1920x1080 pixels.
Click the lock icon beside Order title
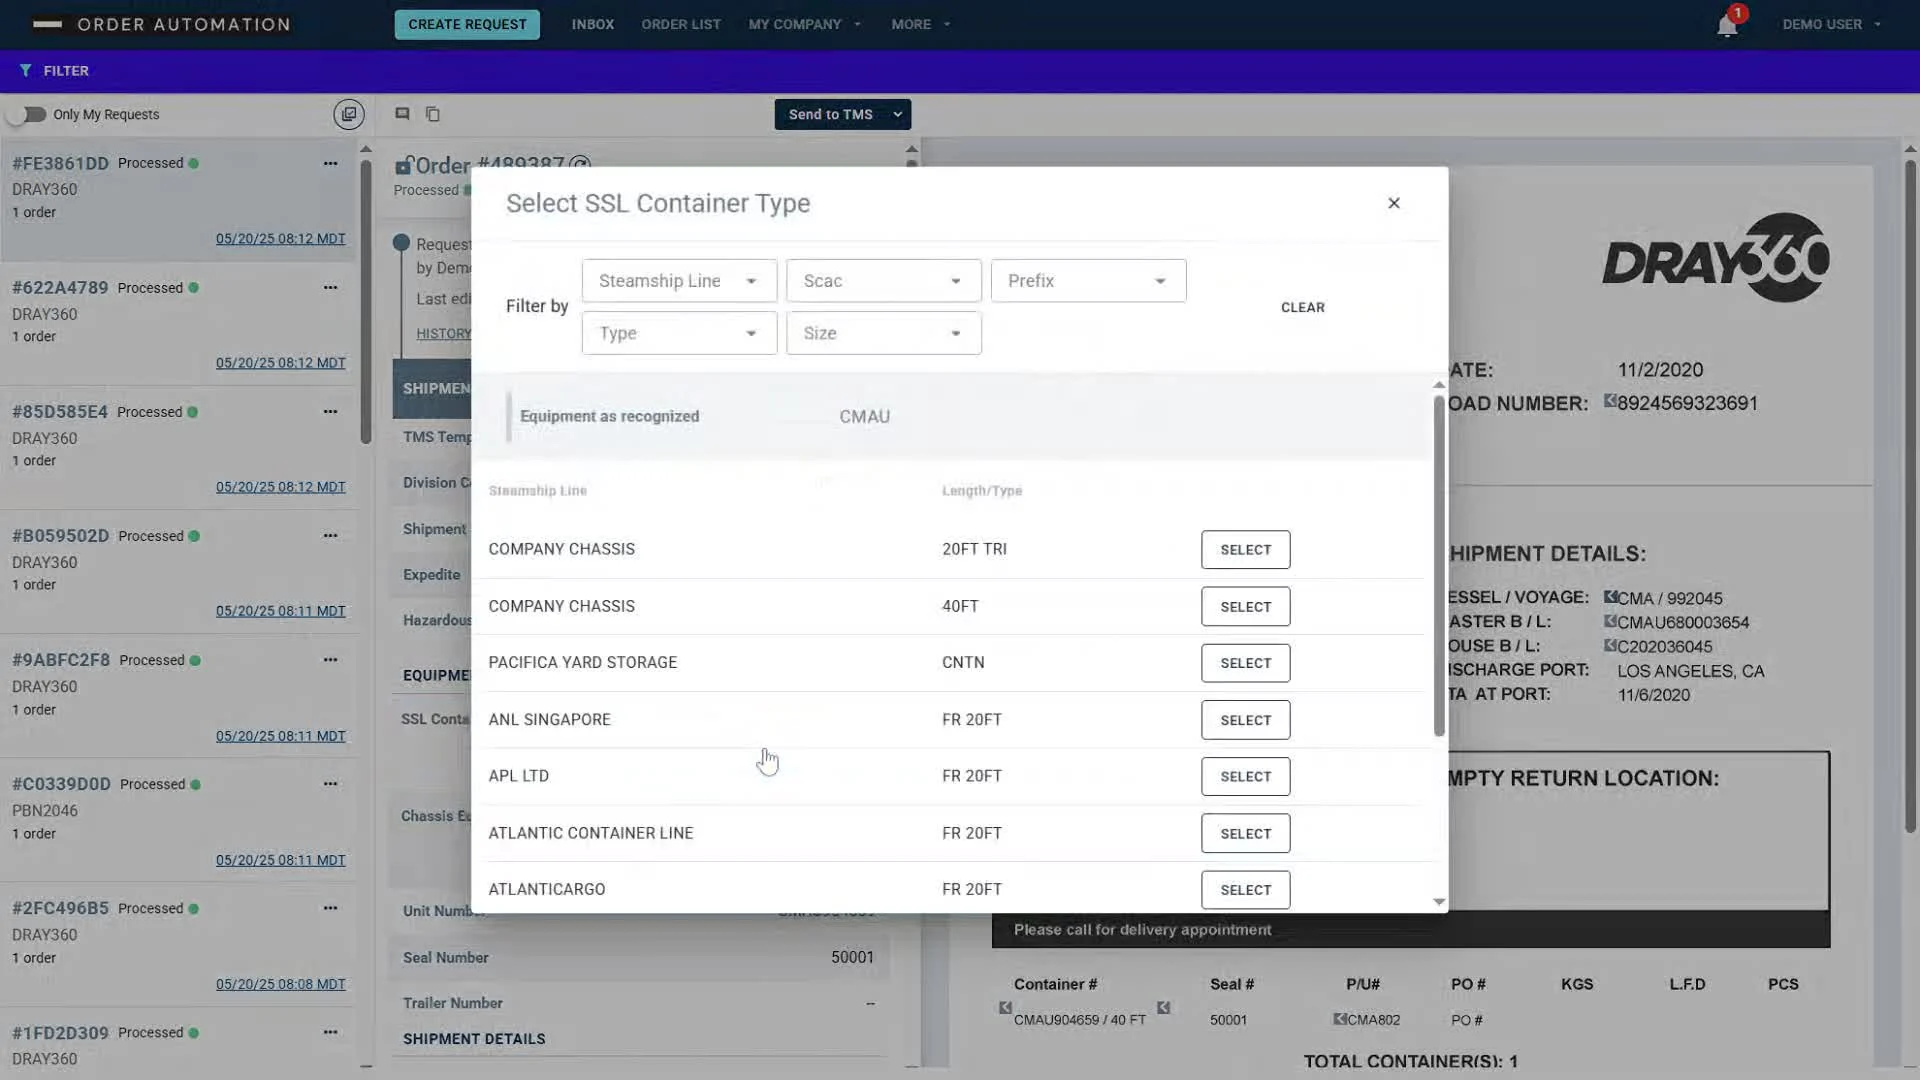point(404,165)
